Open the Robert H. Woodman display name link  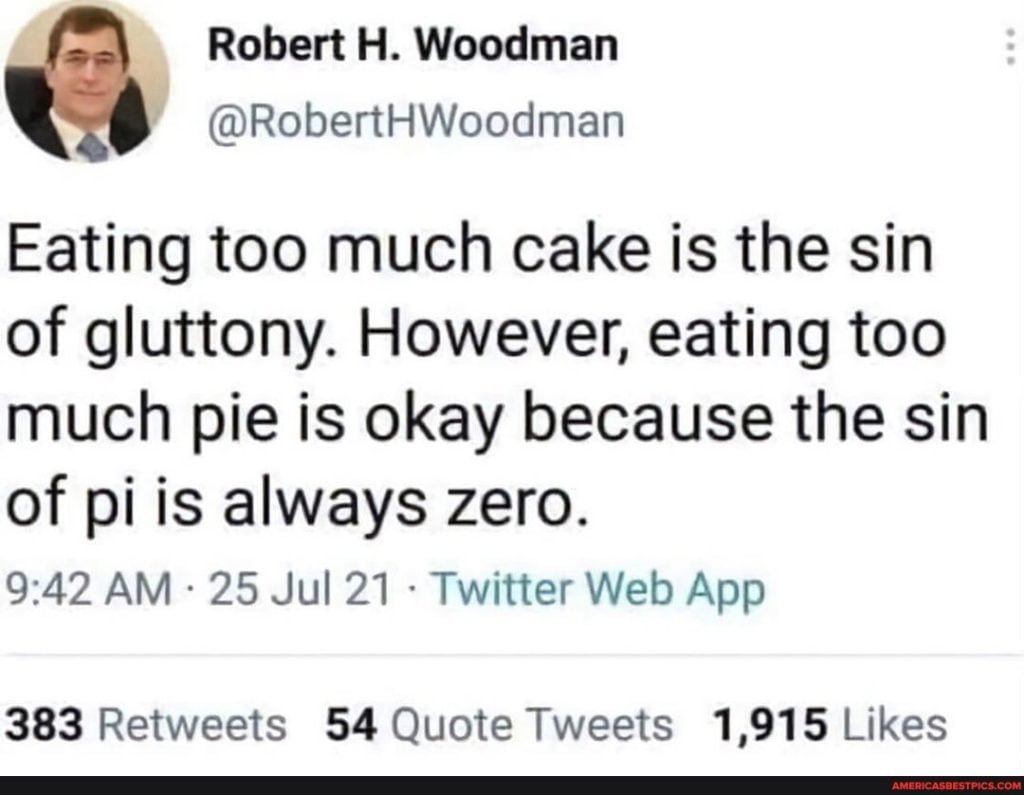pos(413,46)
